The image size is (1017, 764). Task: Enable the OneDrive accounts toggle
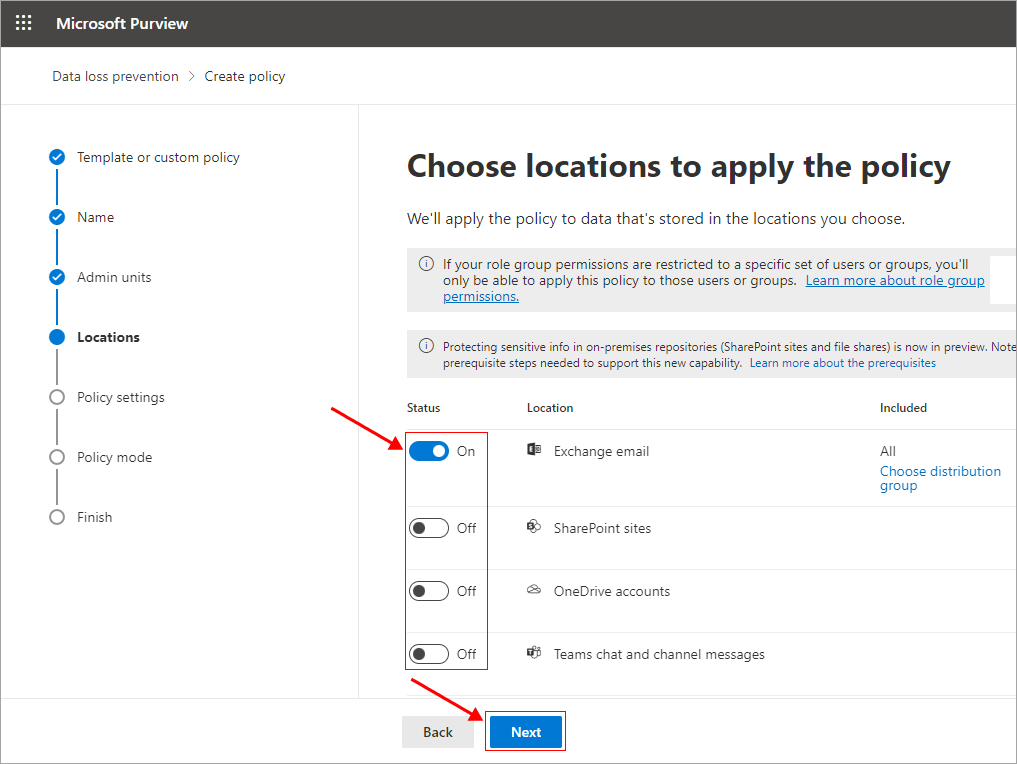click(x=429, y=591)
